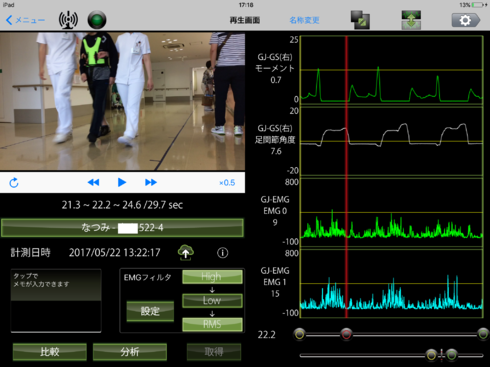Tap the なつみ recording name bar
Screen dimensions: 490x367
[122, 228]
